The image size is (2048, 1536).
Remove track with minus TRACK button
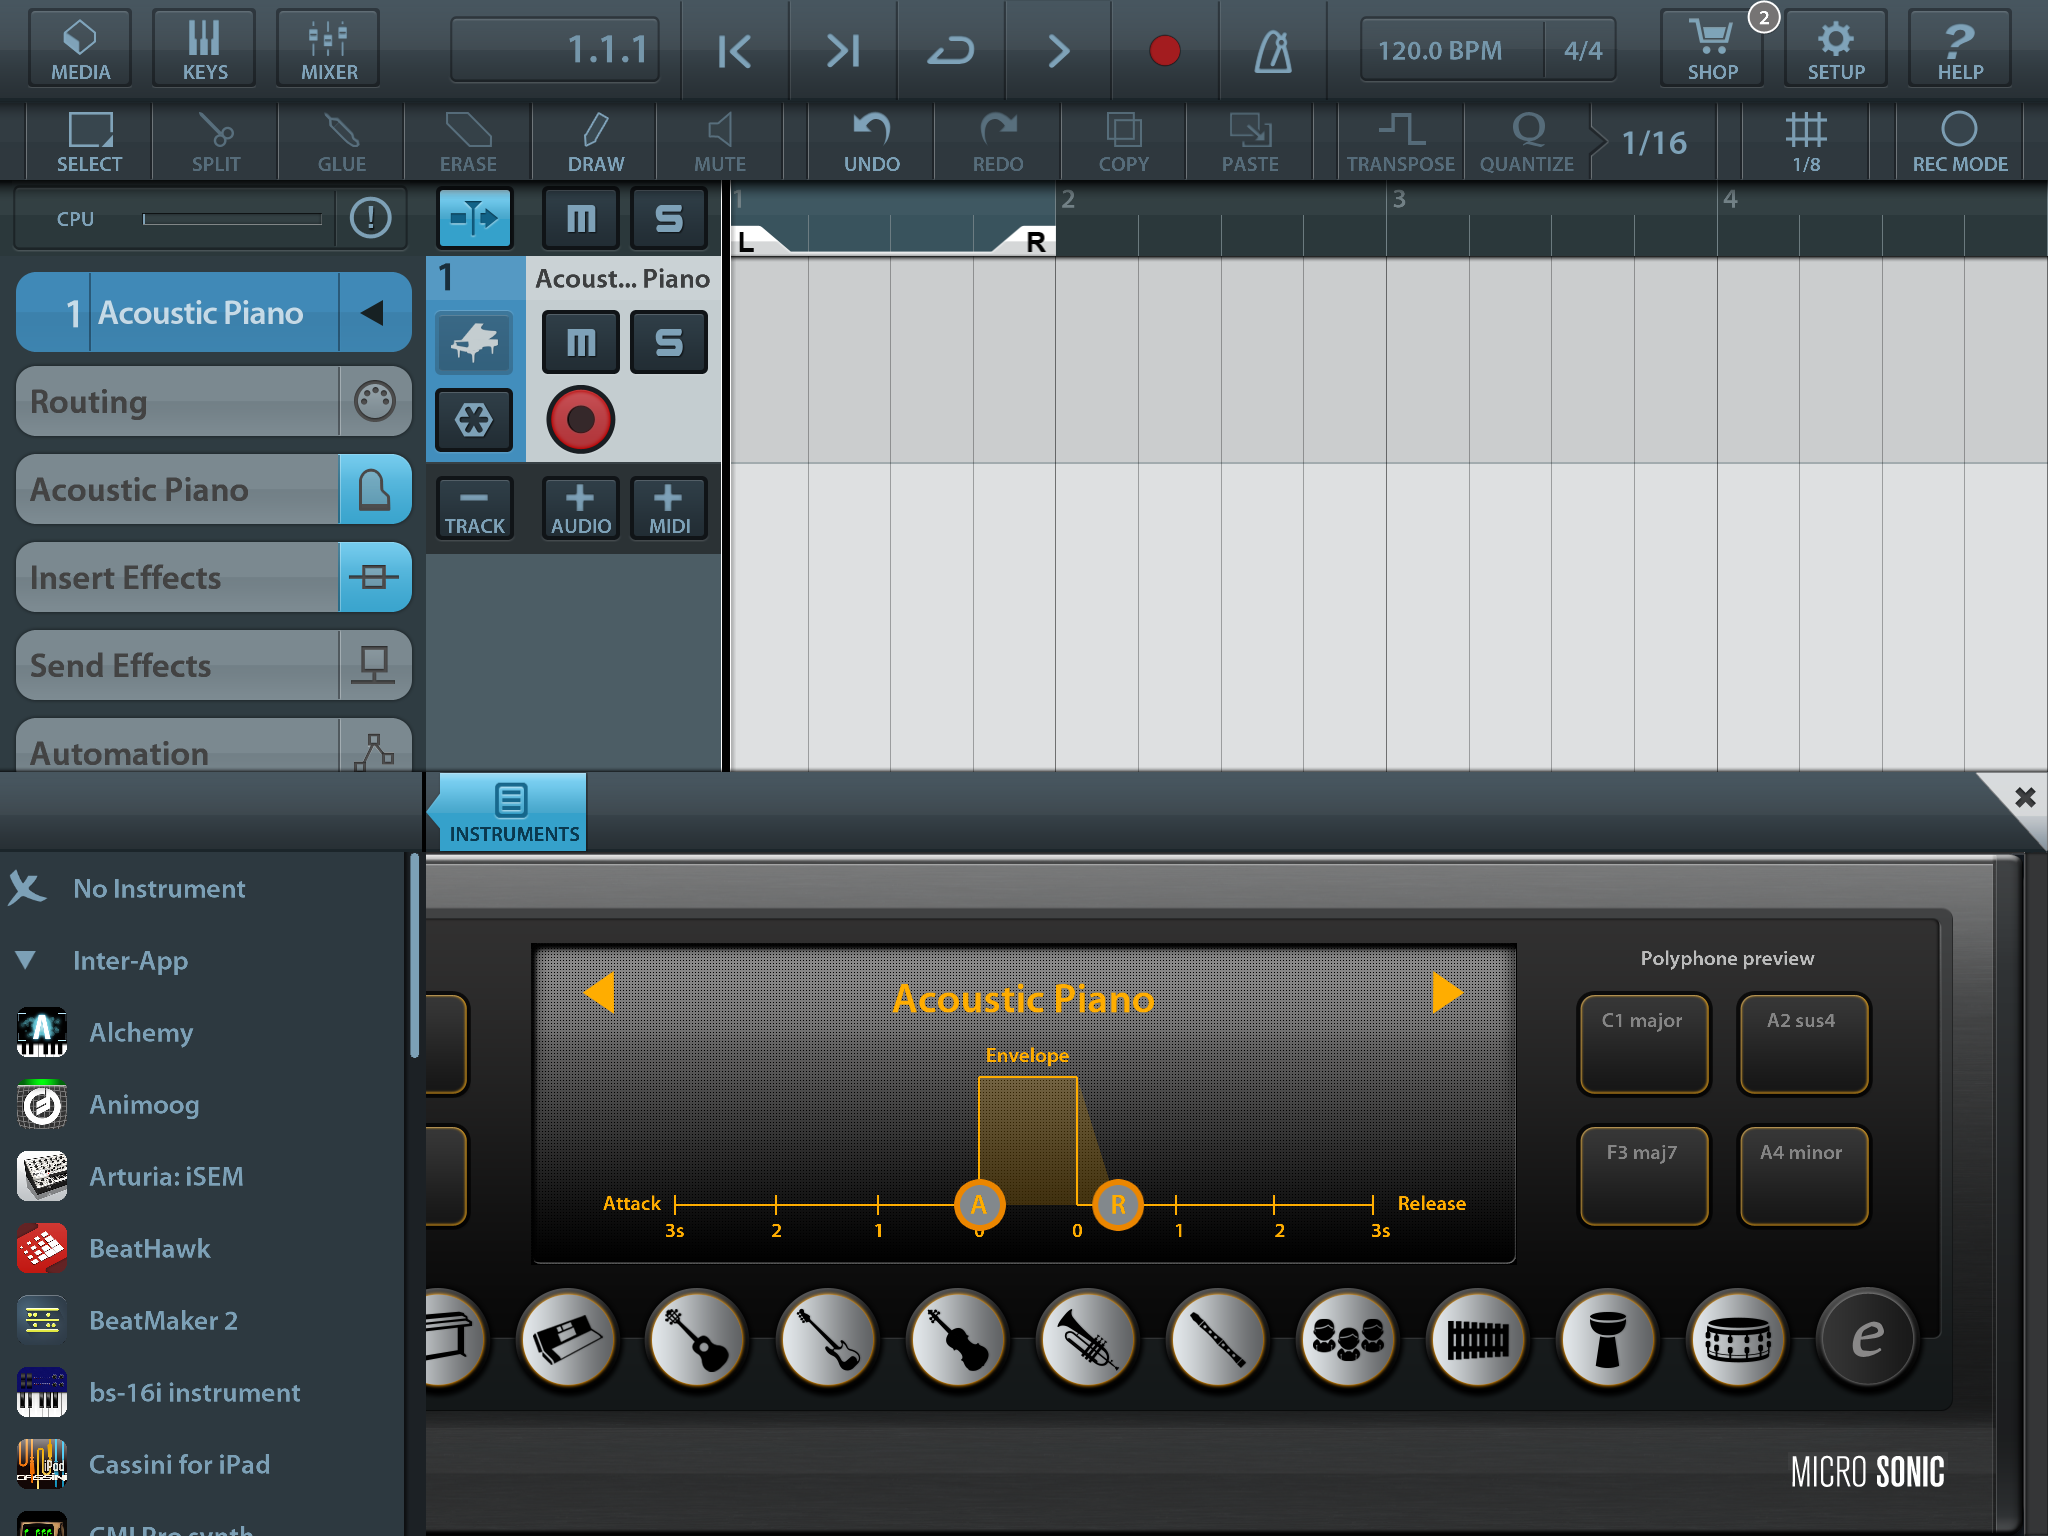475,509
